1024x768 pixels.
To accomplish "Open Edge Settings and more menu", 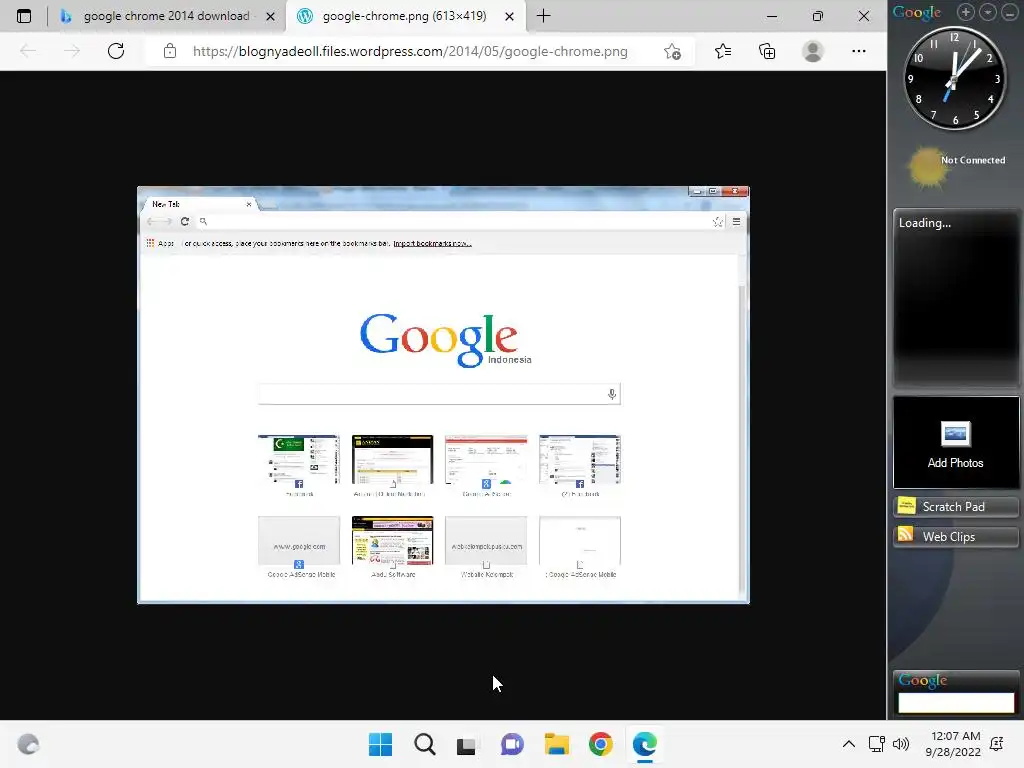I will [859, 51].
